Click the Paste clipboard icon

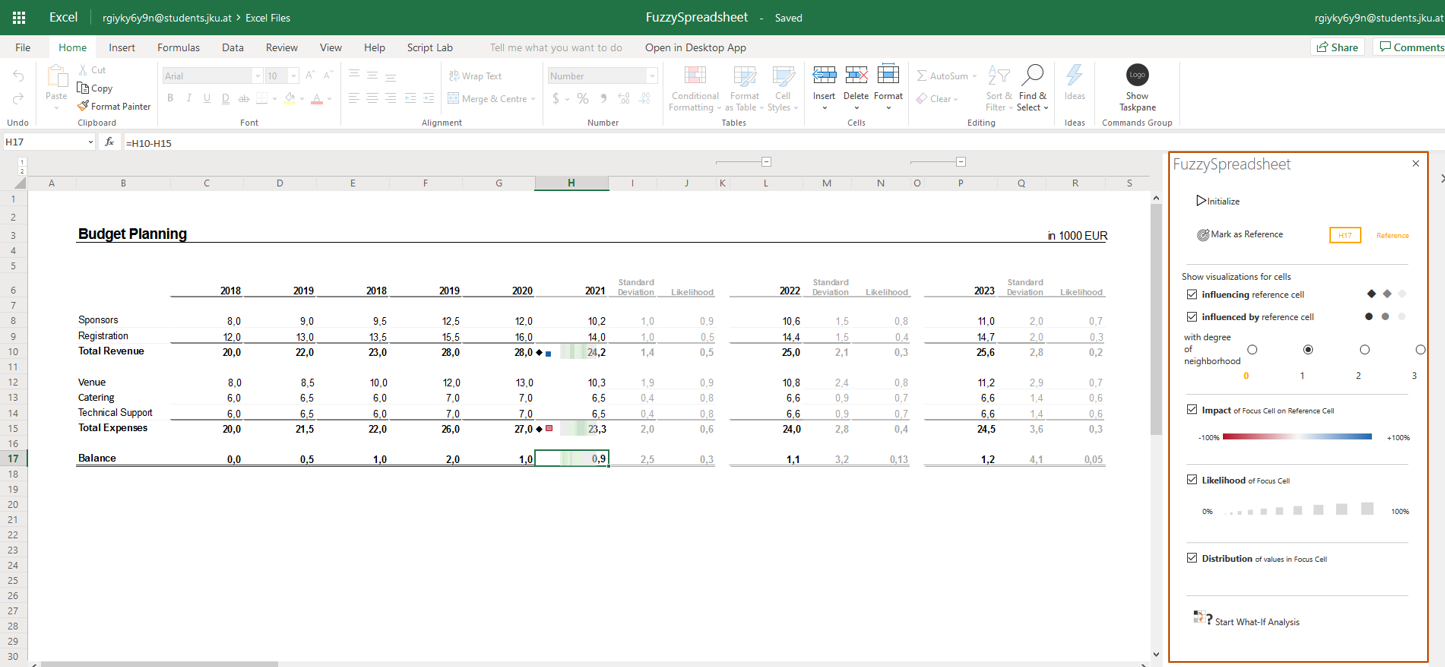click(57, 76)
